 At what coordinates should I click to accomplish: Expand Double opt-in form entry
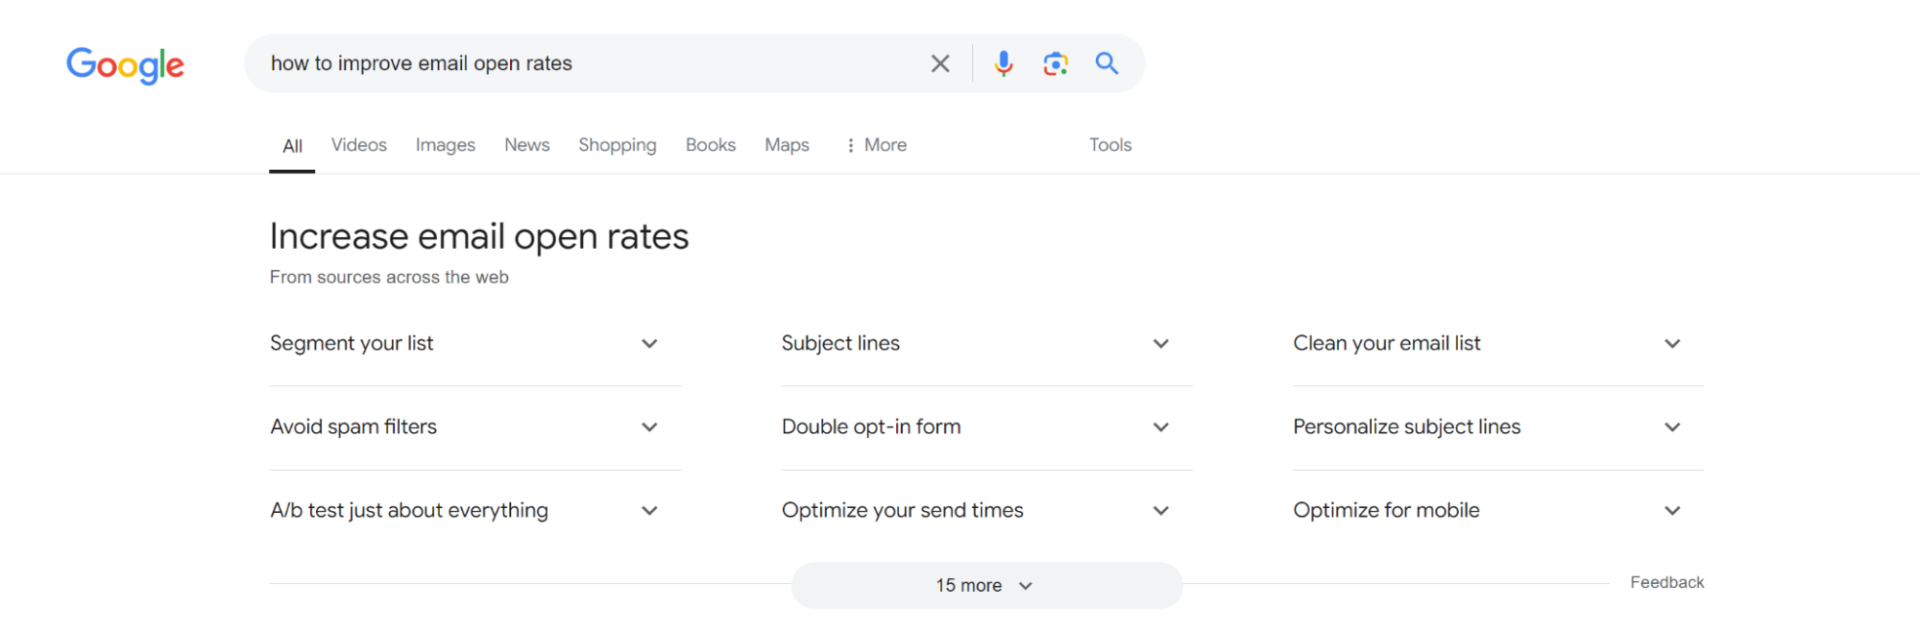pos(986,427)
